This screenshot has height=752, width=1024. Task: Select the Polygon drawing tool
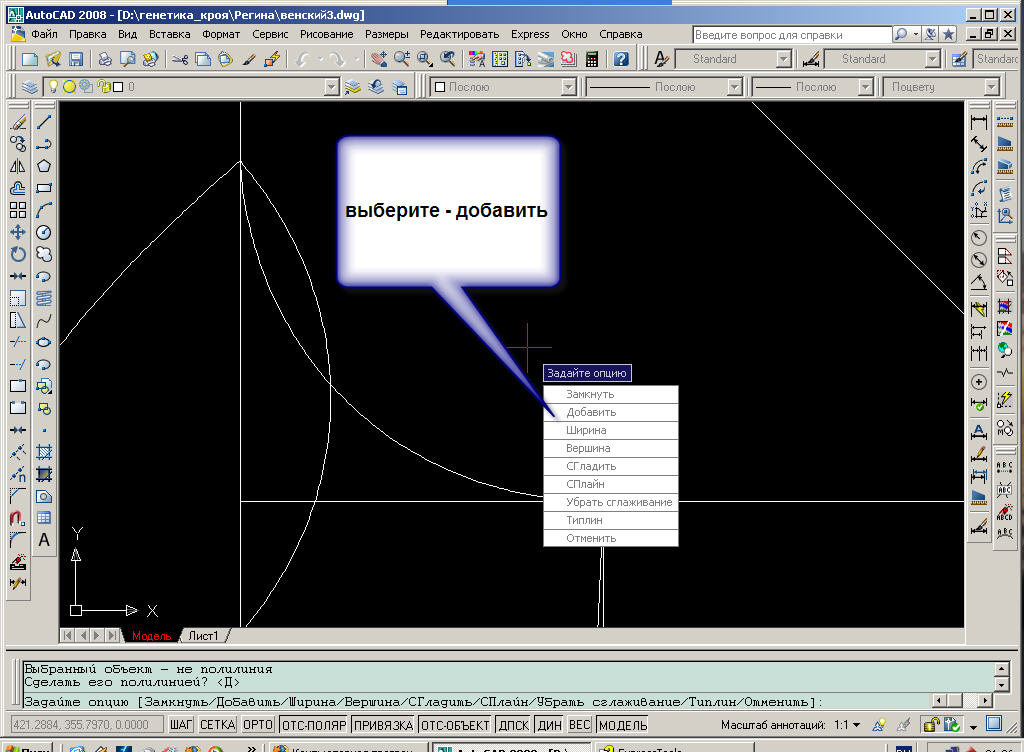[44, 166]
